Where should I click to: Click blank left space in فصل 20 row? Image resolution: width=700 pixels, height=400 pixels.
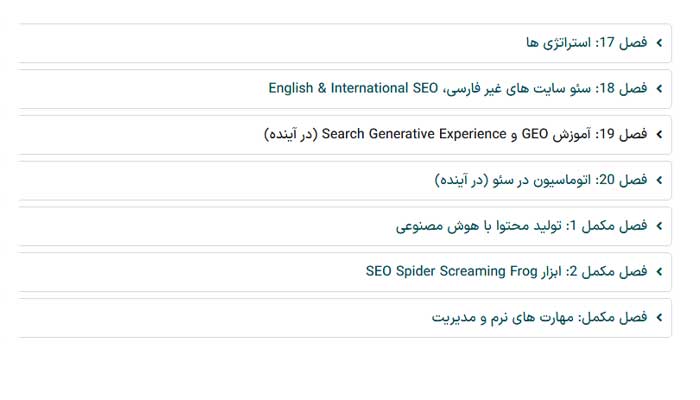tap(200, 180)
